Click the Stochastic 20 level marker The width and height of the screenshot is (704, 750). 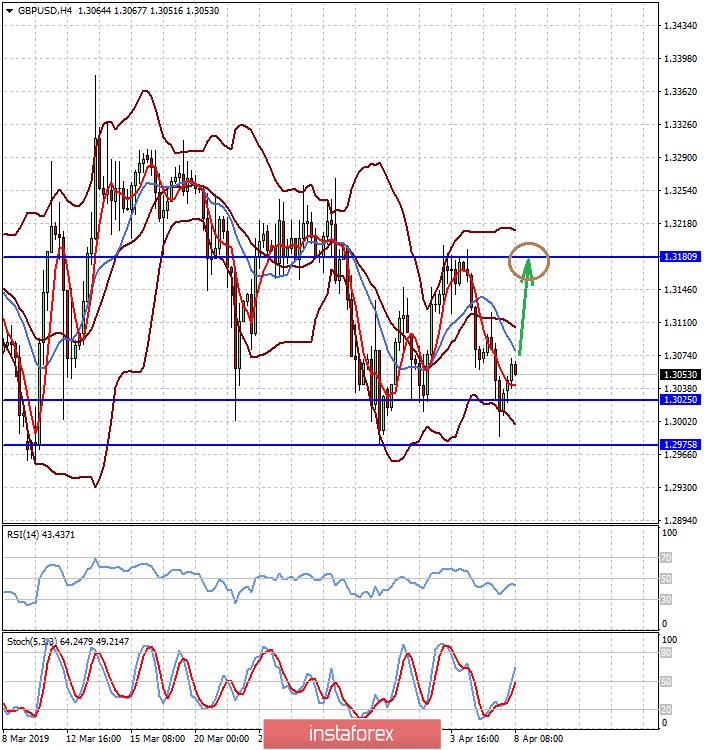(x=666, y=710)
